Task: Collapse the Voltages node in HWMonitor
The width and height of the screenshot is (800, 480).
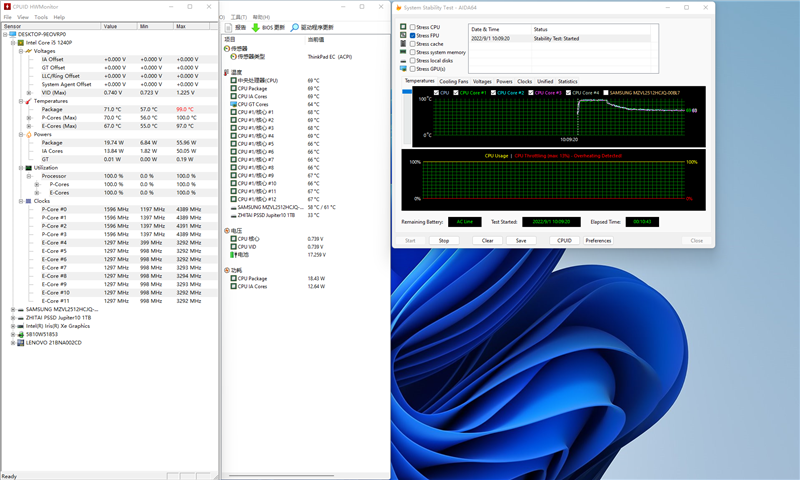Action: tap(21, 51)
